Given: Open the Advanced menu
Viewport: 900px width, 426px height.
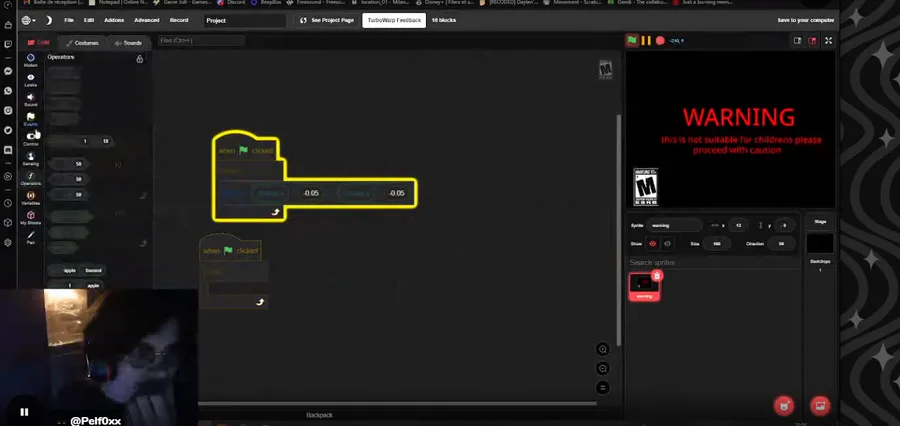Looking at the screenshot, I should 146,20.
